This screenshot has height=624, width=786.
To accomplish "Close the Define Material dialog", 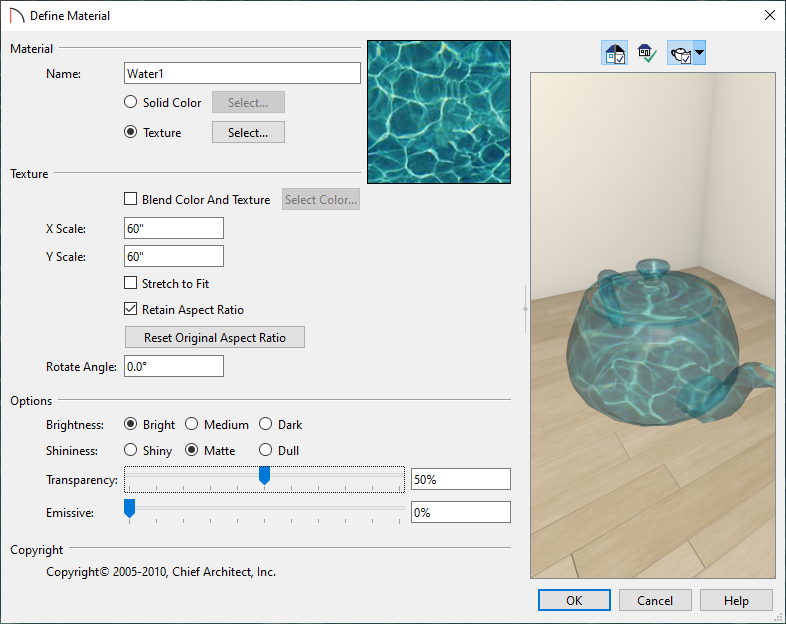I will [x=769, y=15].
